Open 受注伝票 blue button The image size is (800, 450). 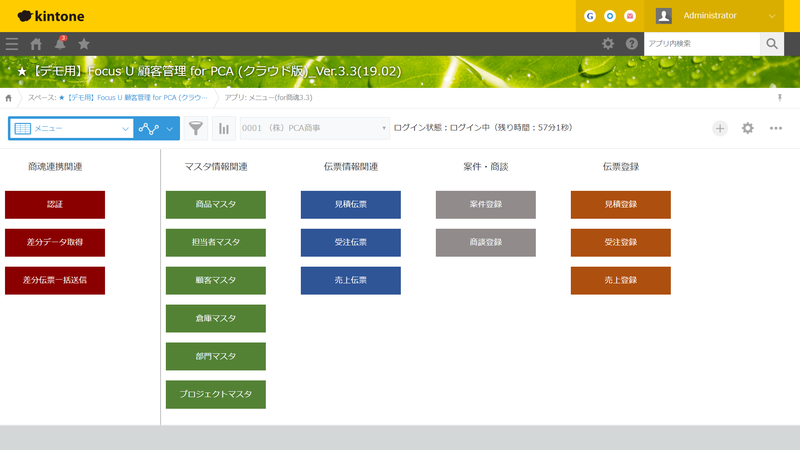pos(351,242)
